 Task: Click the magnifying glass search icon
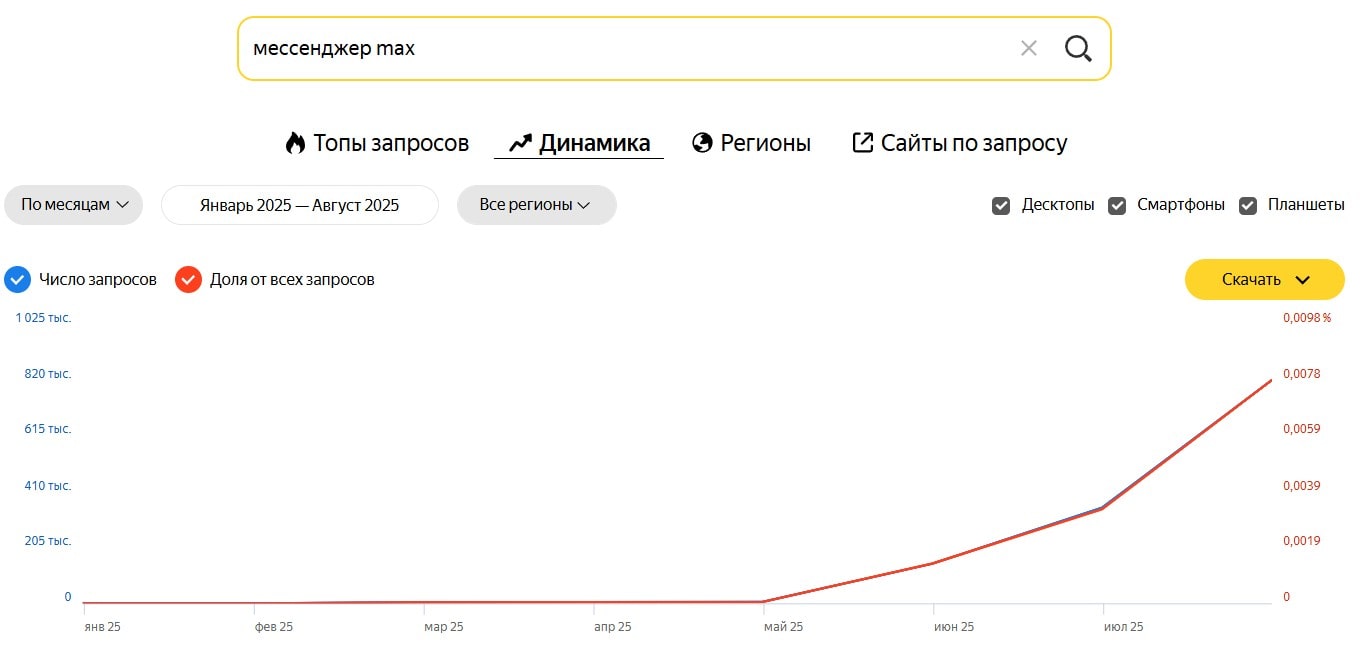(1078, 48)
